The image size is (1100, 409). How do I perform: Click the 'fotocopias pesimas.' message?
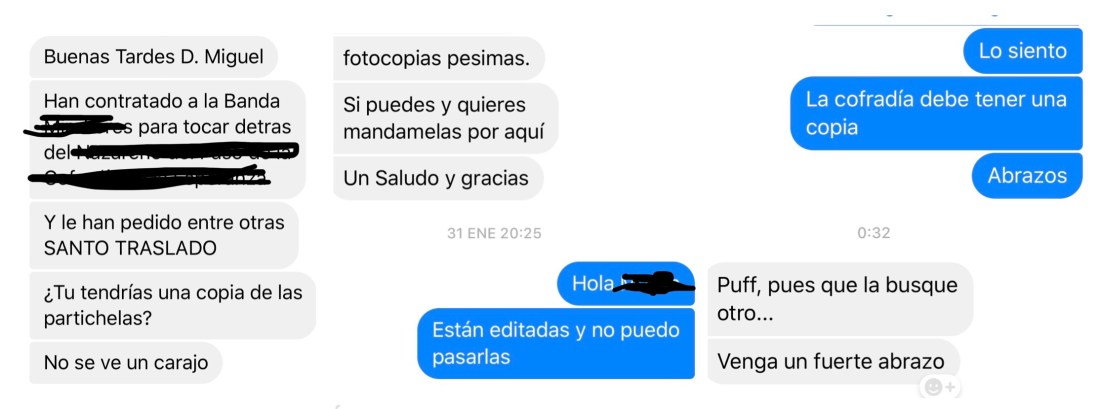(438, 58)
